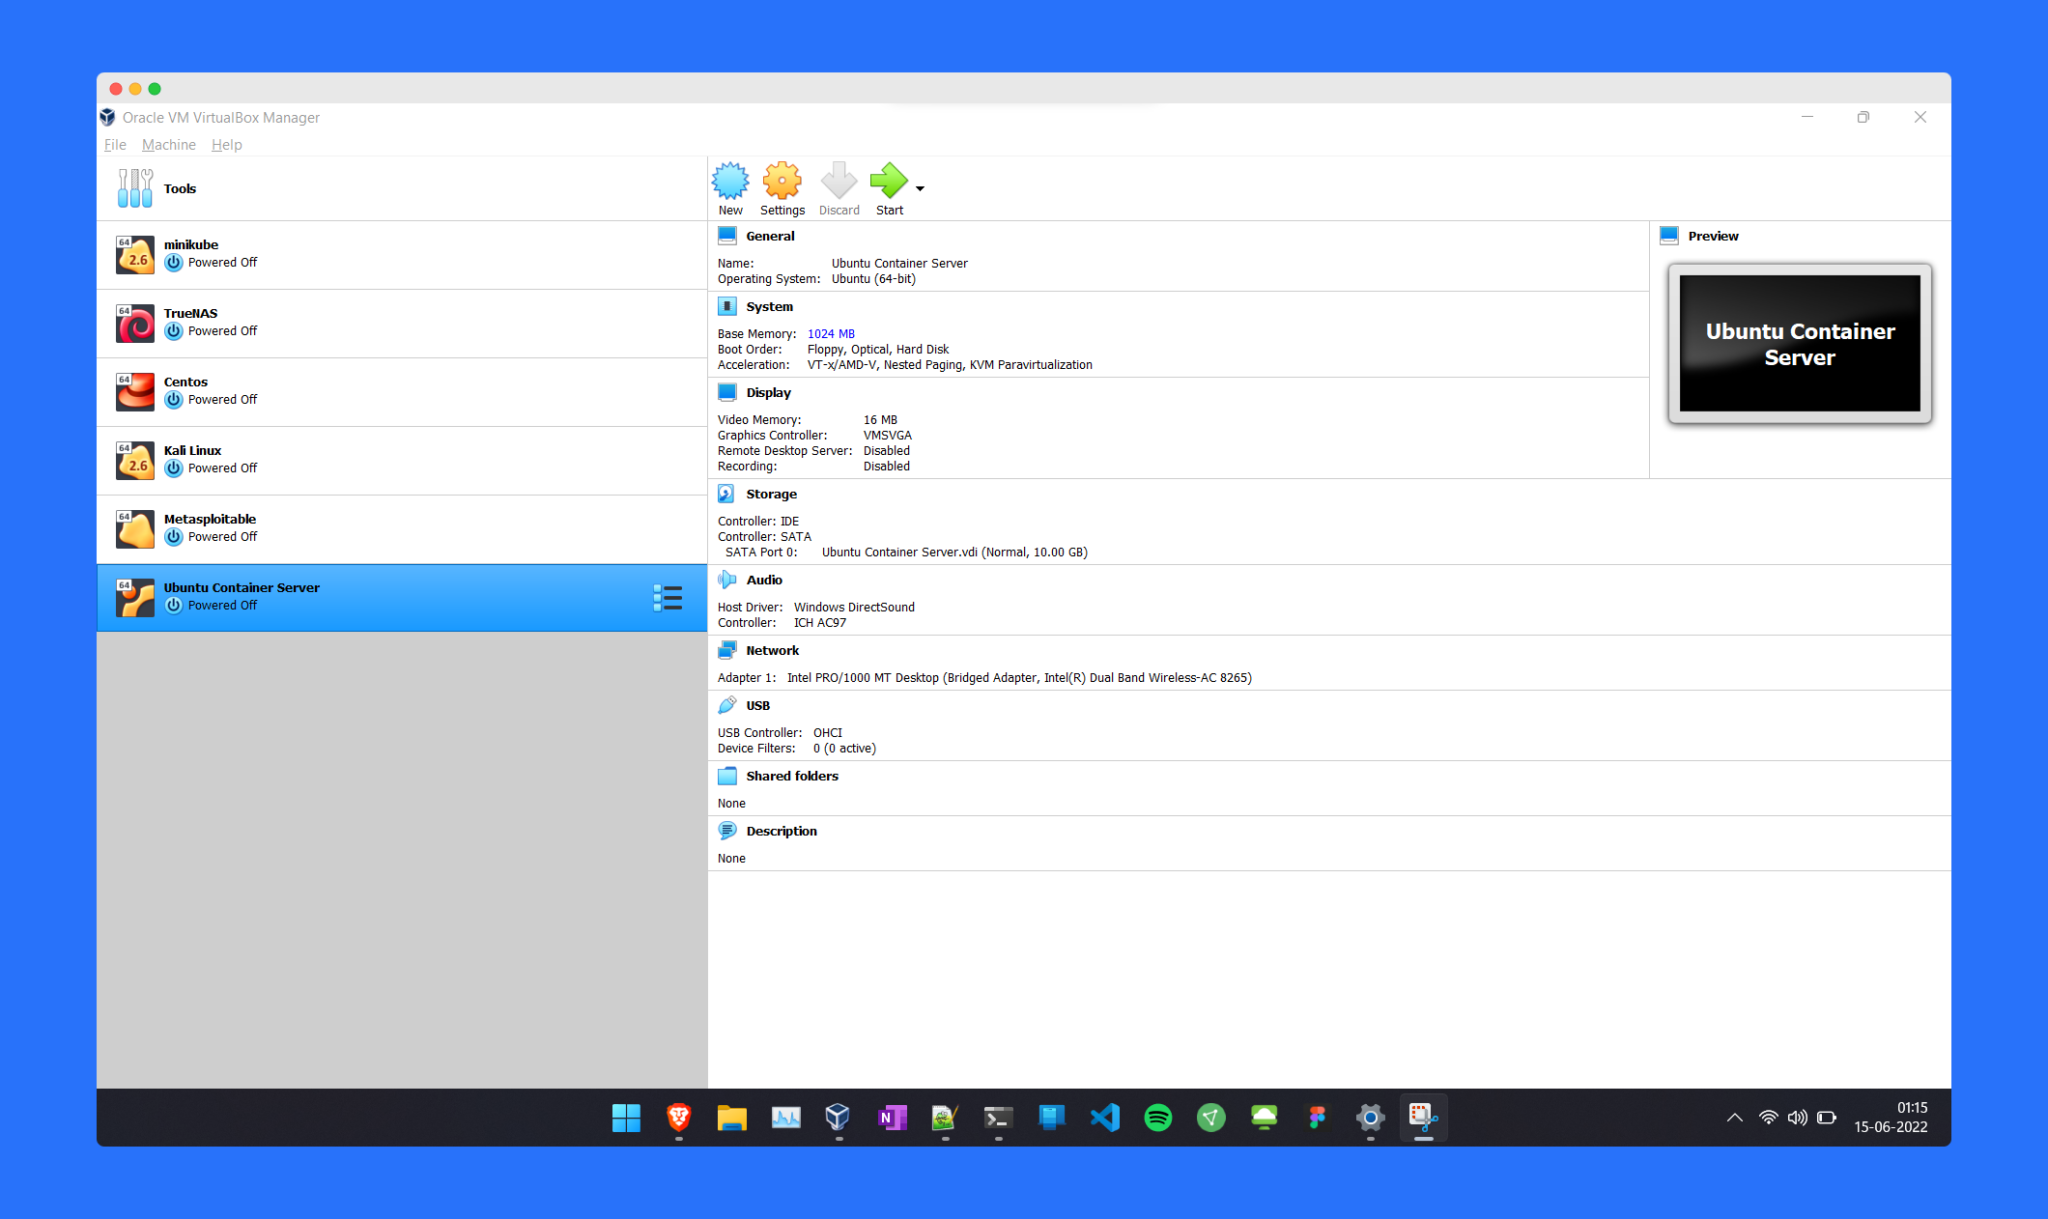The image size is (2048, 1219).
Task: Click the Discard saved state icon
Action: [x=839, y=186]
